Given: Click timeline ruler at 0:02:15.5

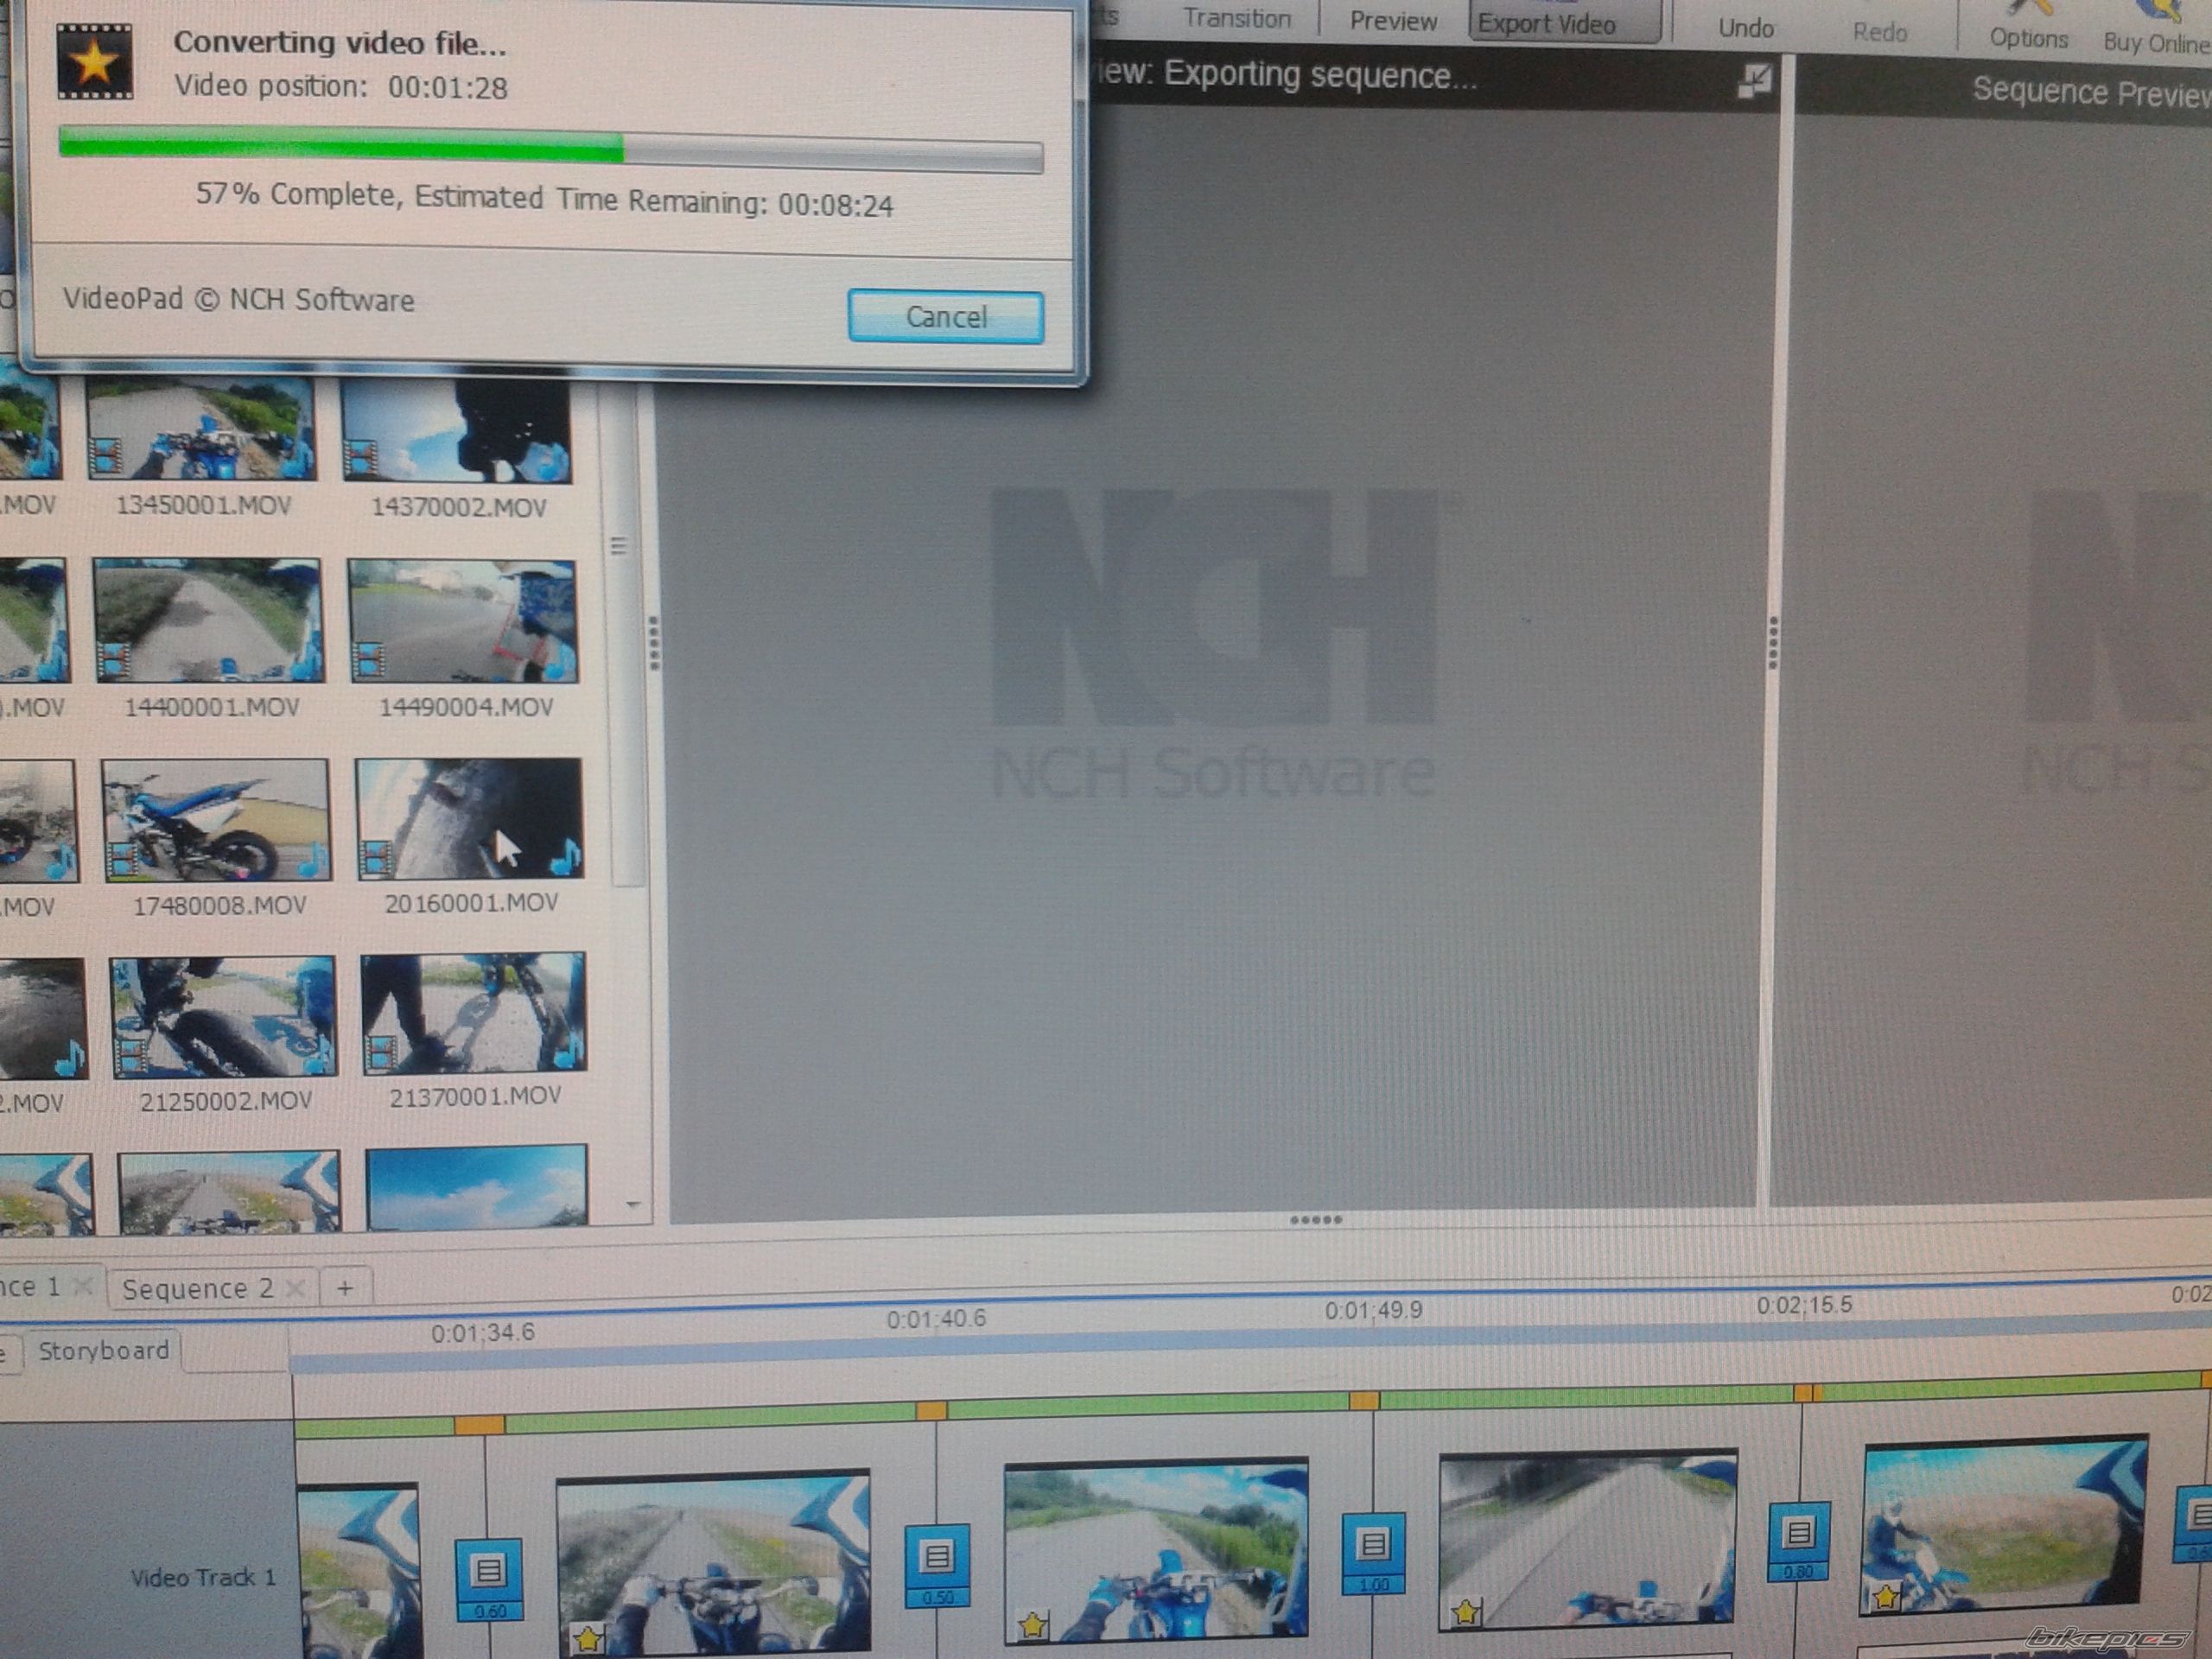Looking at the screenshot, I should (x=1804, y=1305).
